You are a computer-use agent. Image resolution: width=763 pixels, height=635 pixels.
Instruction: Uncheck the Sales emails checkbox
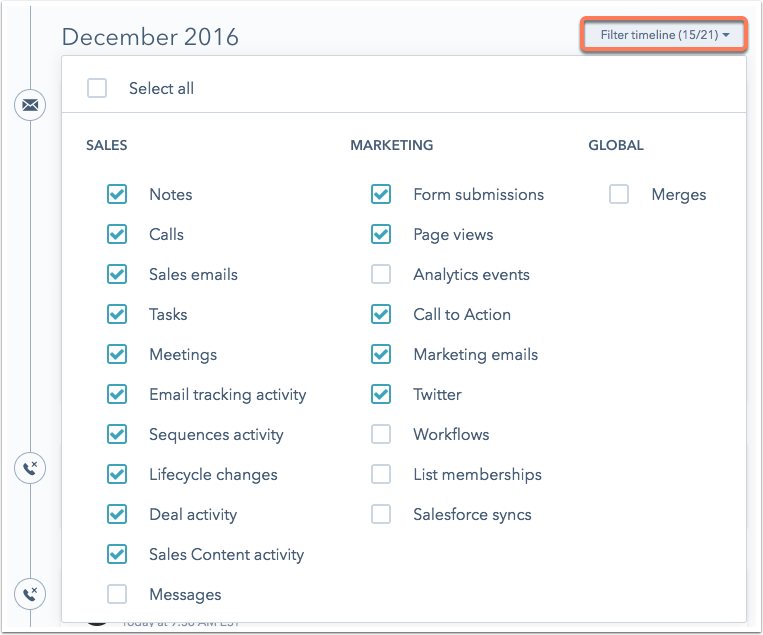pos(117,274)
